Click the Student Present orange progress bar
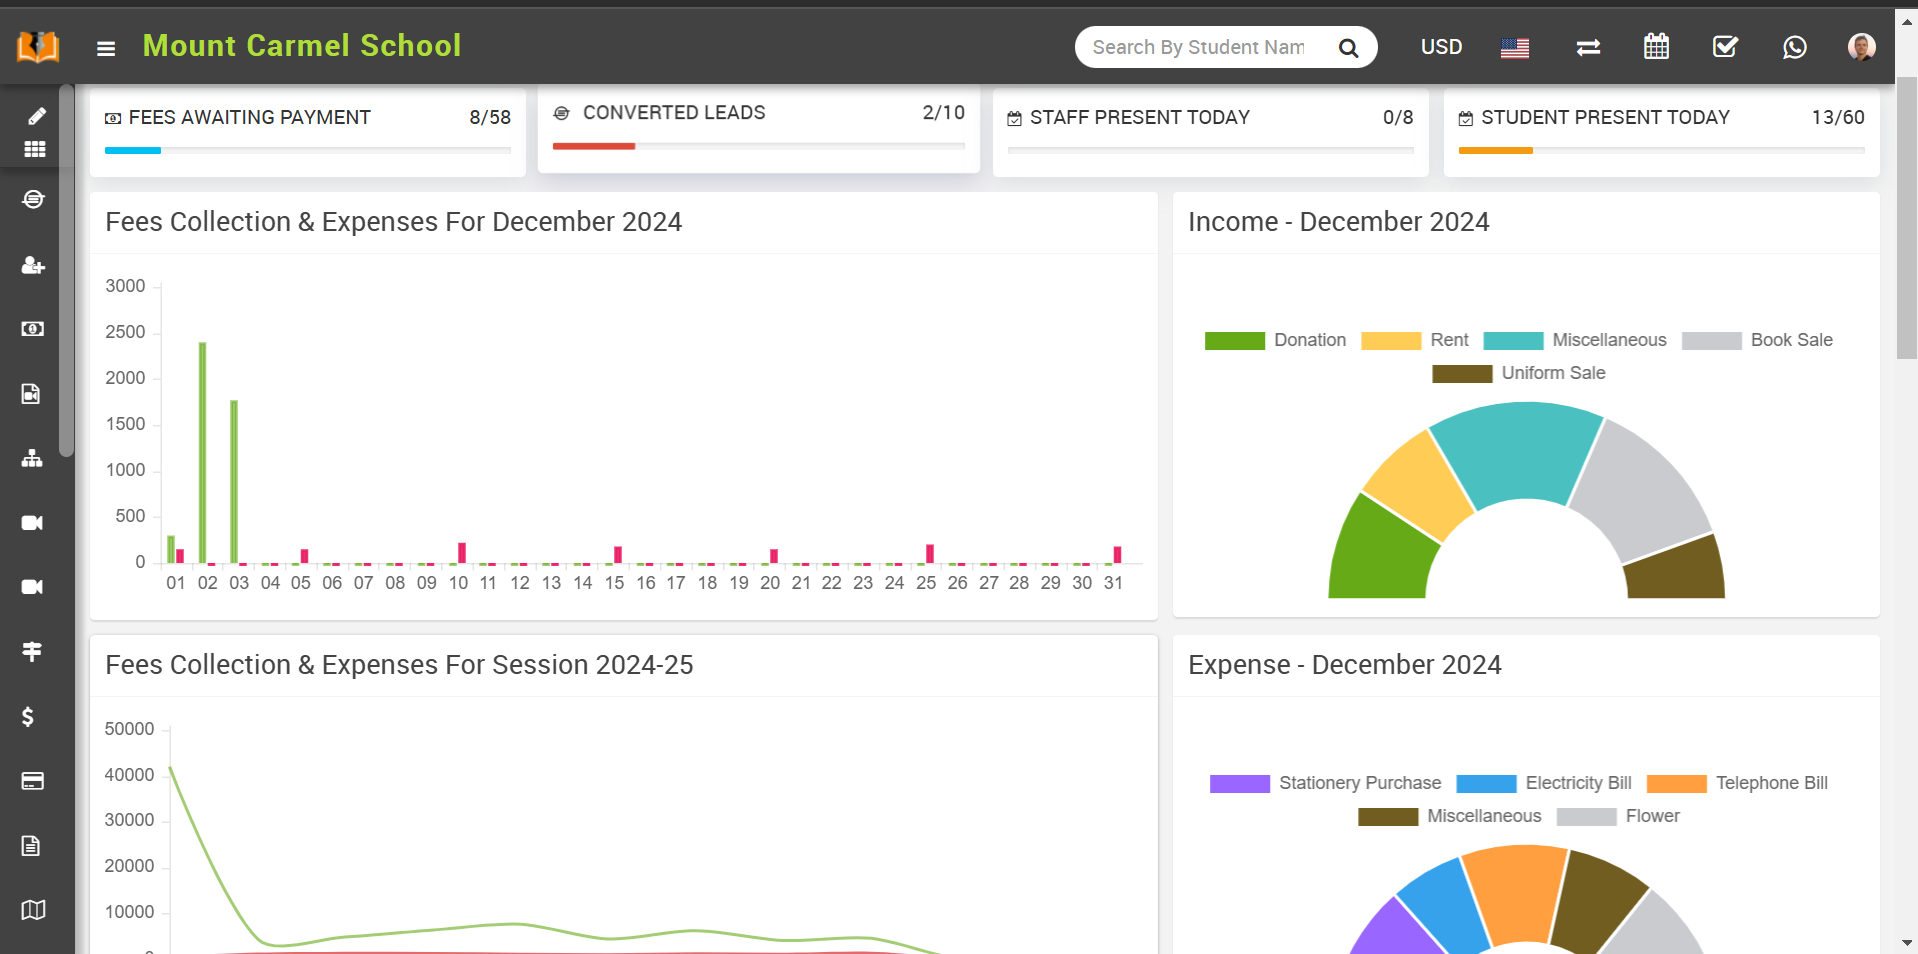 click(x=1496, y=151)
